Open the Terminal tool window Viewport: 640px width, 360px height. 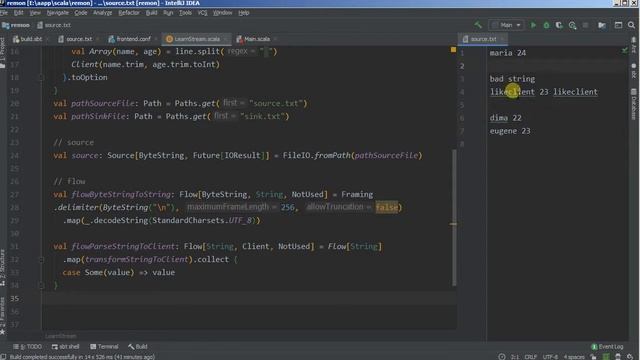(104, 347)
